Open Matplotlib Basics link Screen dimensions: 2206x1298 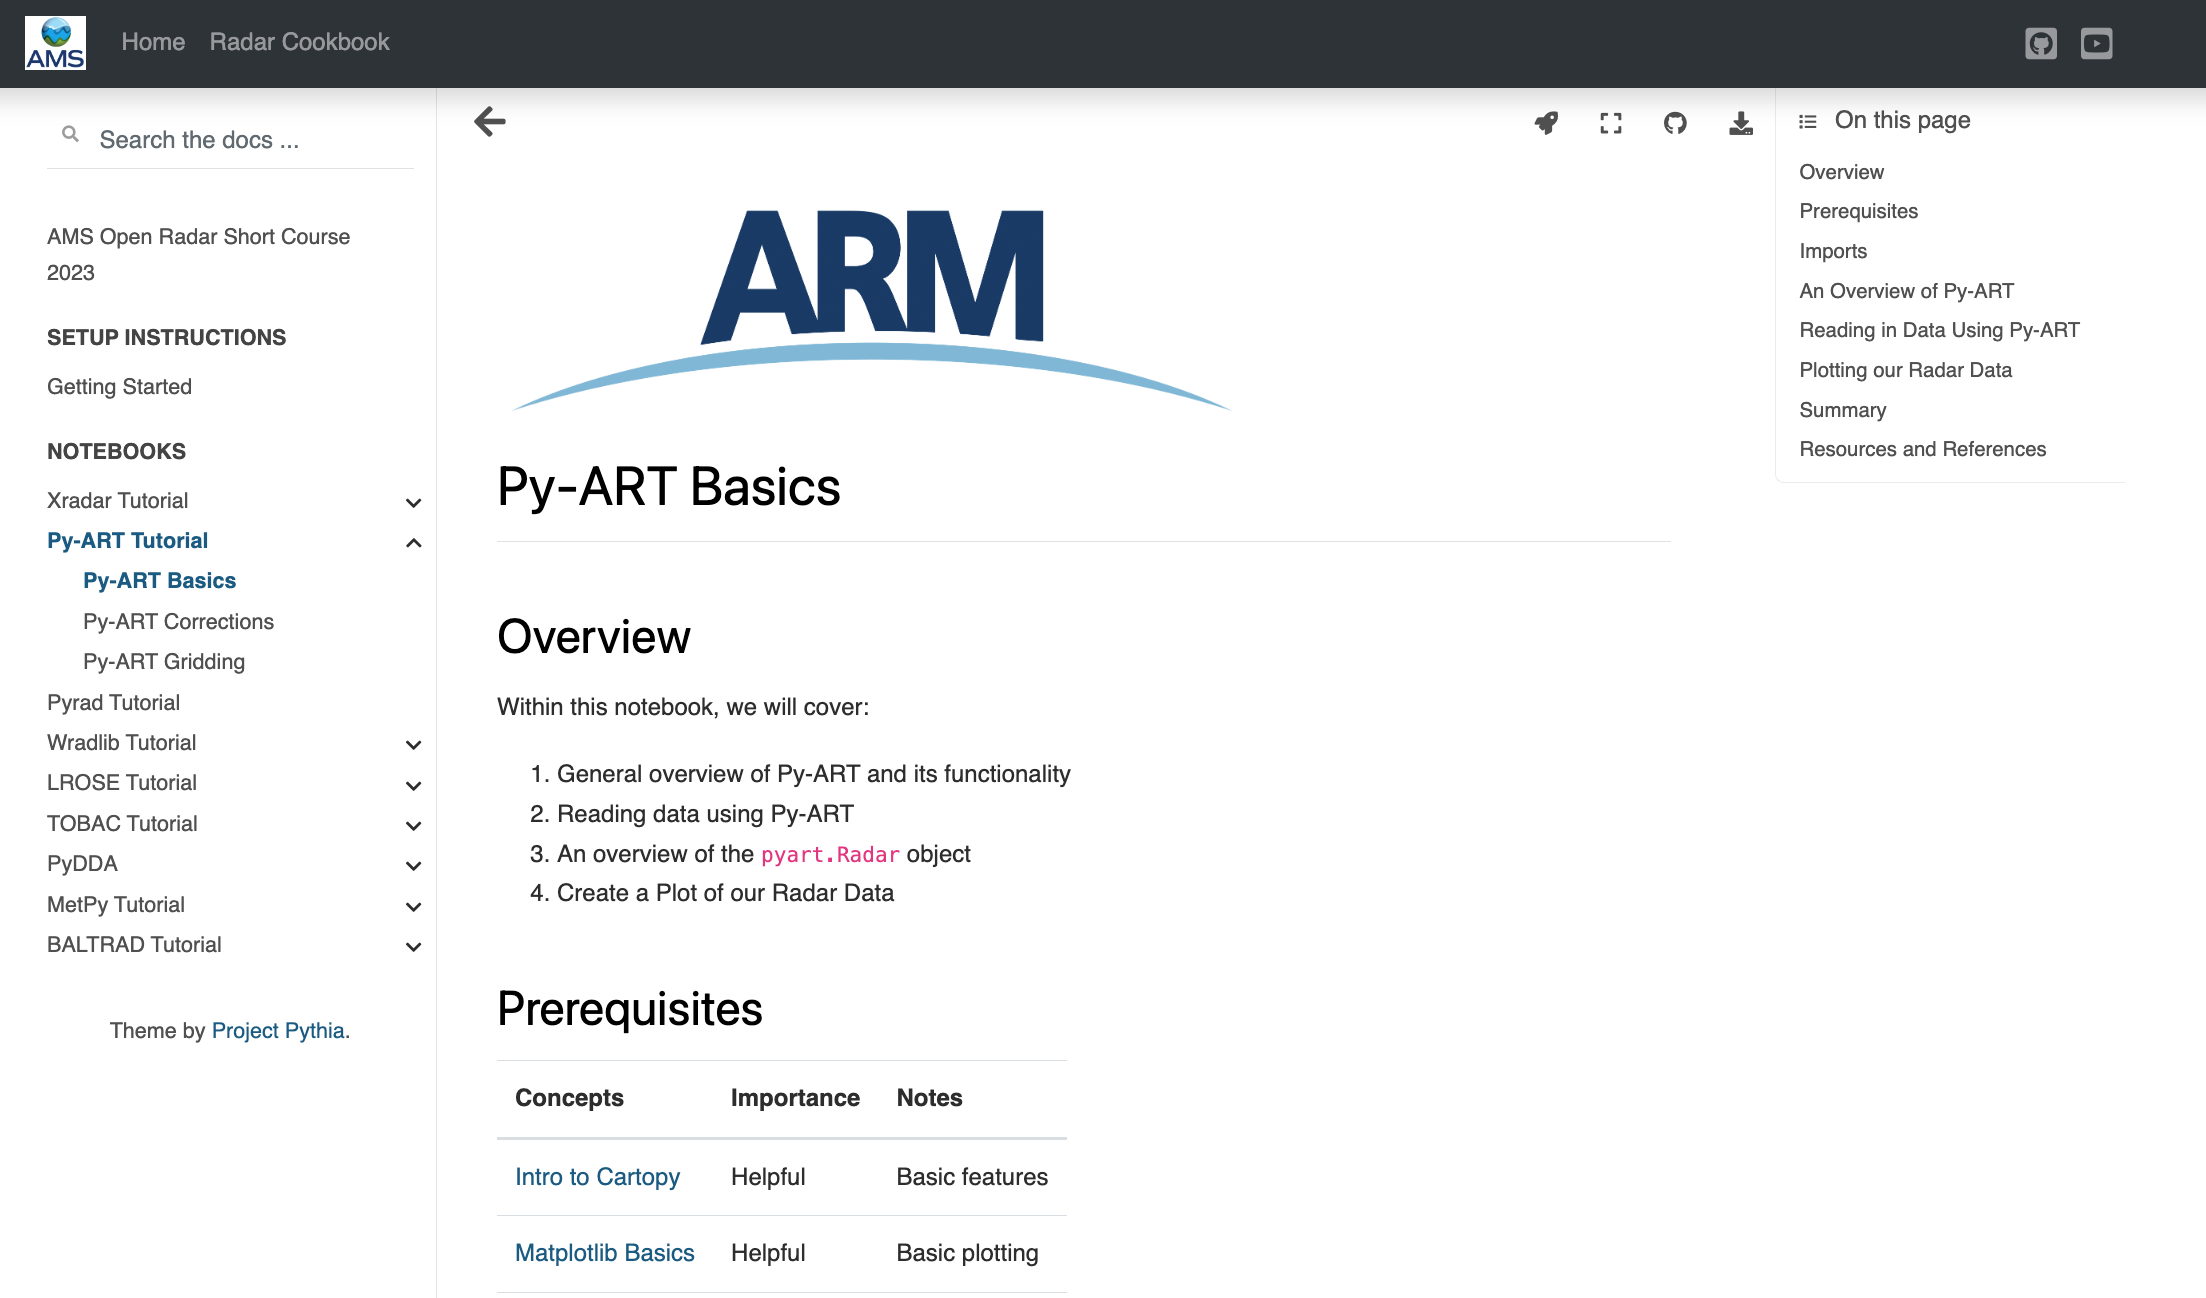604,1253
